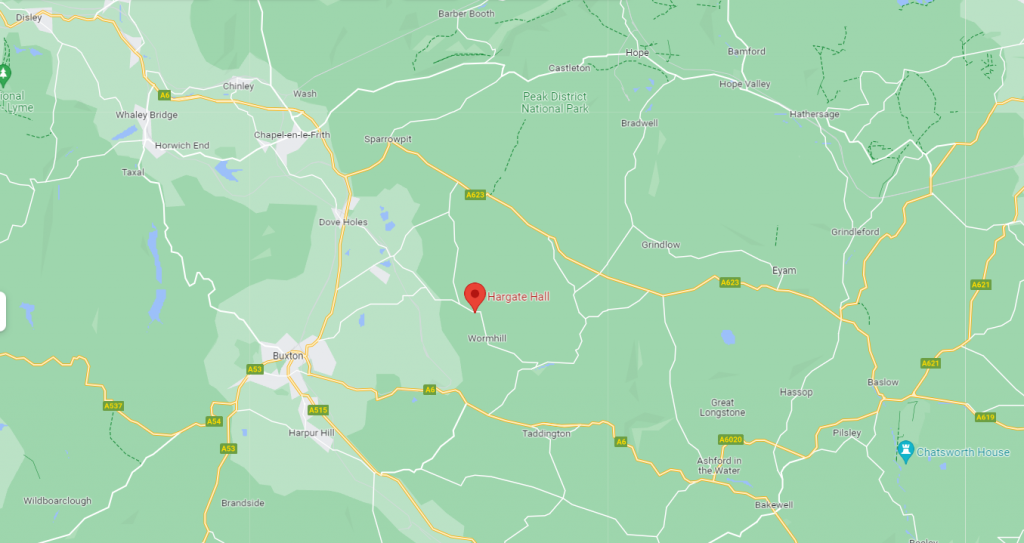Select the Peak District National Park label
This screenshot has height=543, width=1024.
555,103
